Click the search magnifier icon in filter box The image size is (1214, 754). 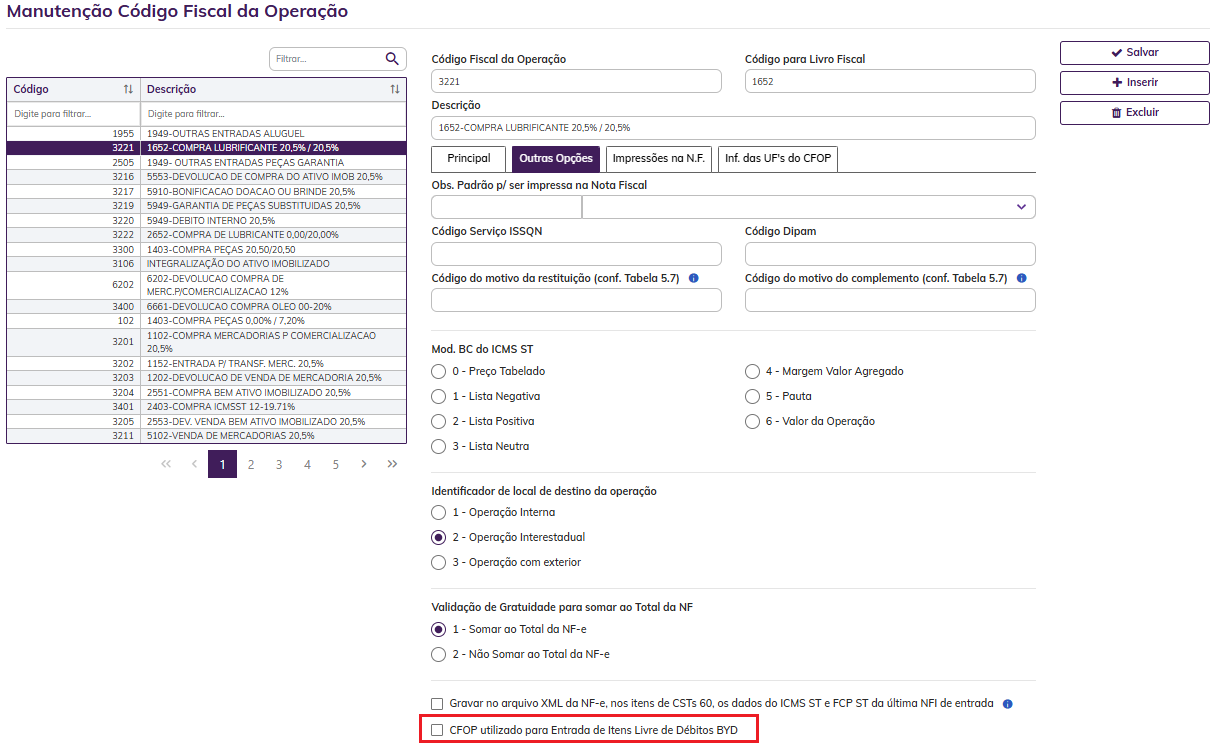pos(392,59)
